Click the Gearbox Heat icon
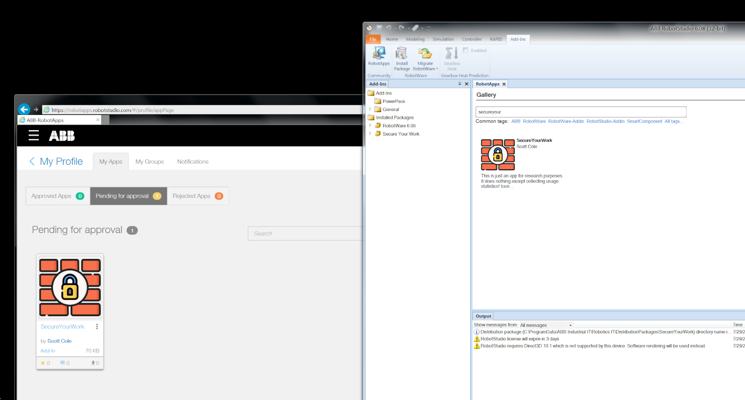Viewport: 745px width, 400px height. [451, 57]
